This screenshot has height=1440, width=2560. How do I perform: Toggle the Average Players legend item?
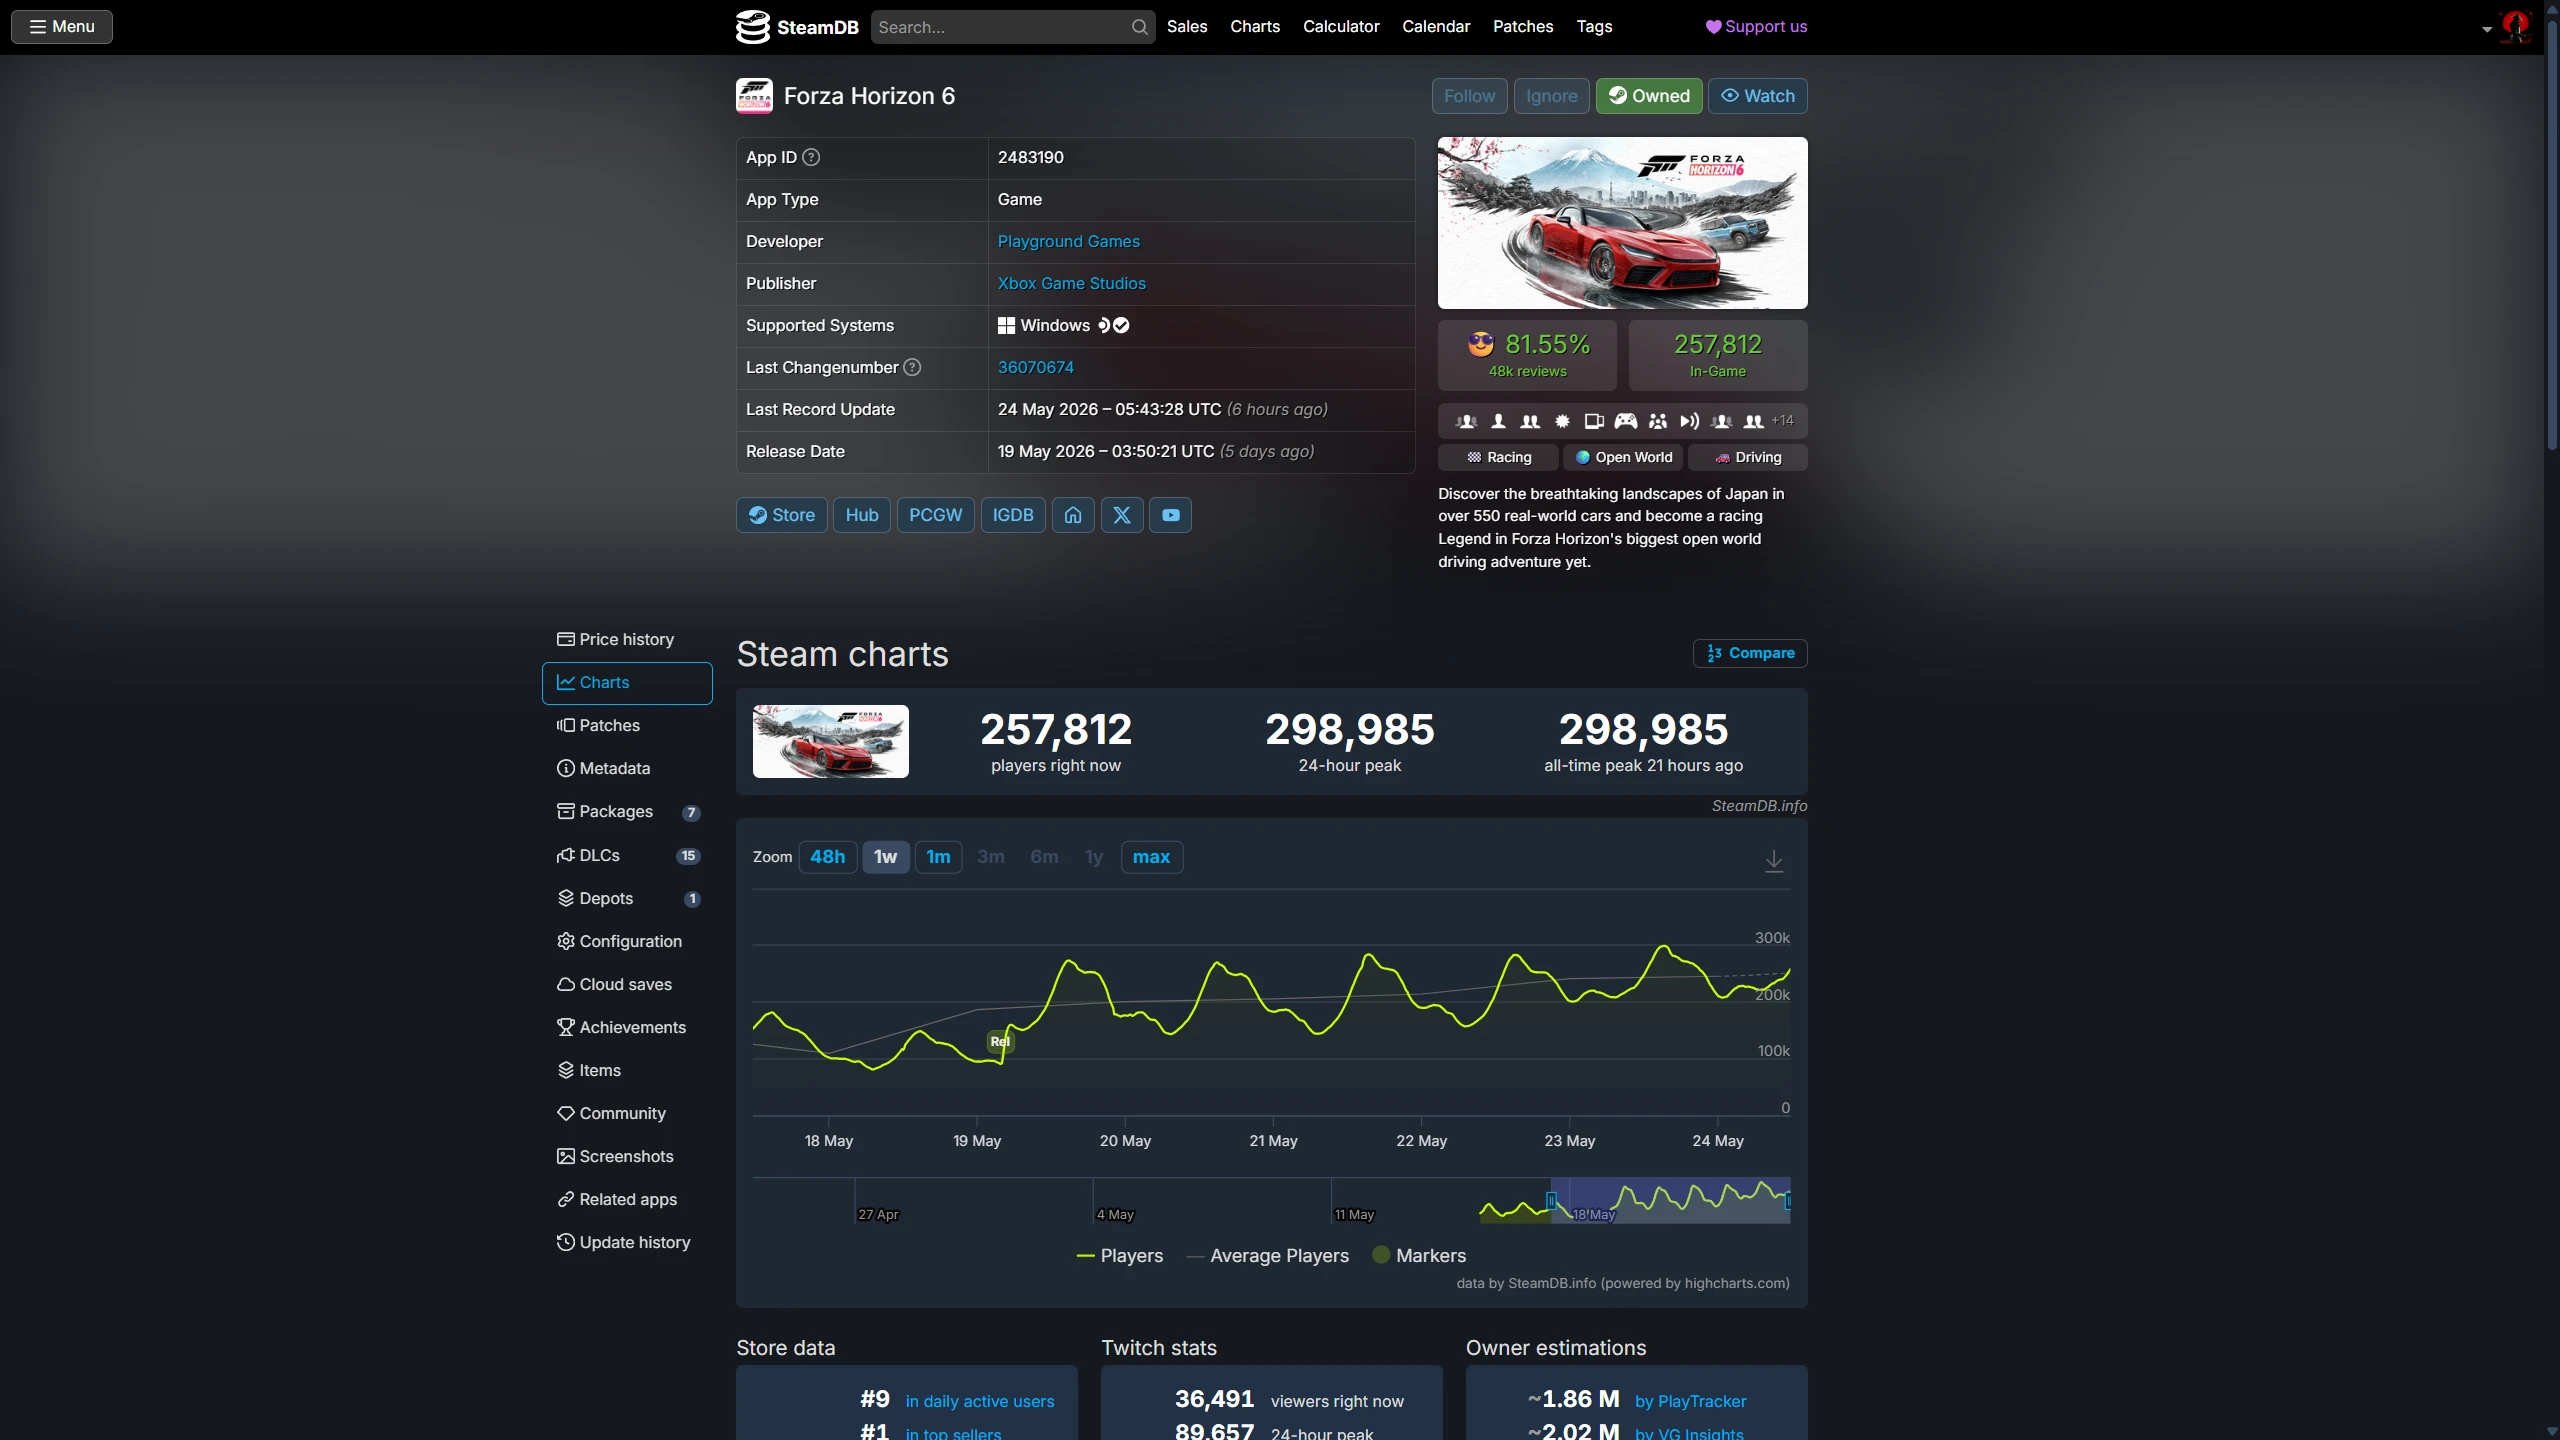tap(1268, 1256)
